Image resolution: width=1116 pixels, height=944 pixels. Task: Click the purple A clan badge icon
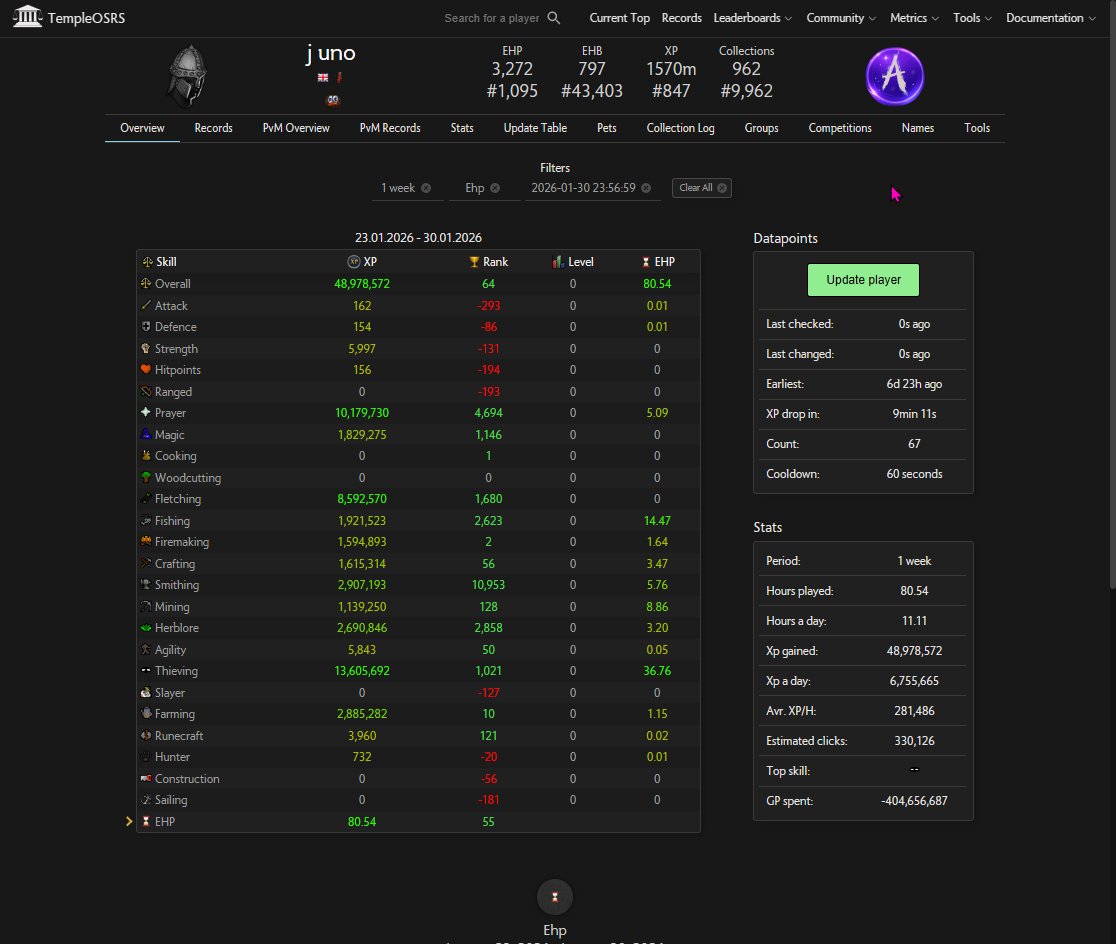point(895,76)
